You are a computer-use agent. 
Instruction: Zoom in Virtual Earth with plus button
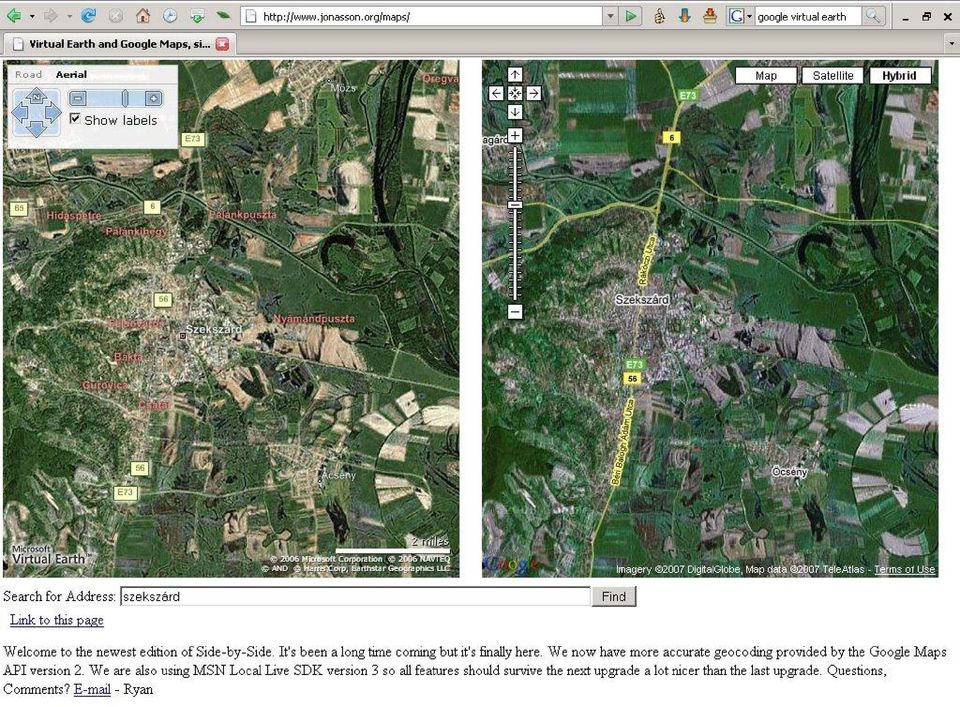point(153,98)
